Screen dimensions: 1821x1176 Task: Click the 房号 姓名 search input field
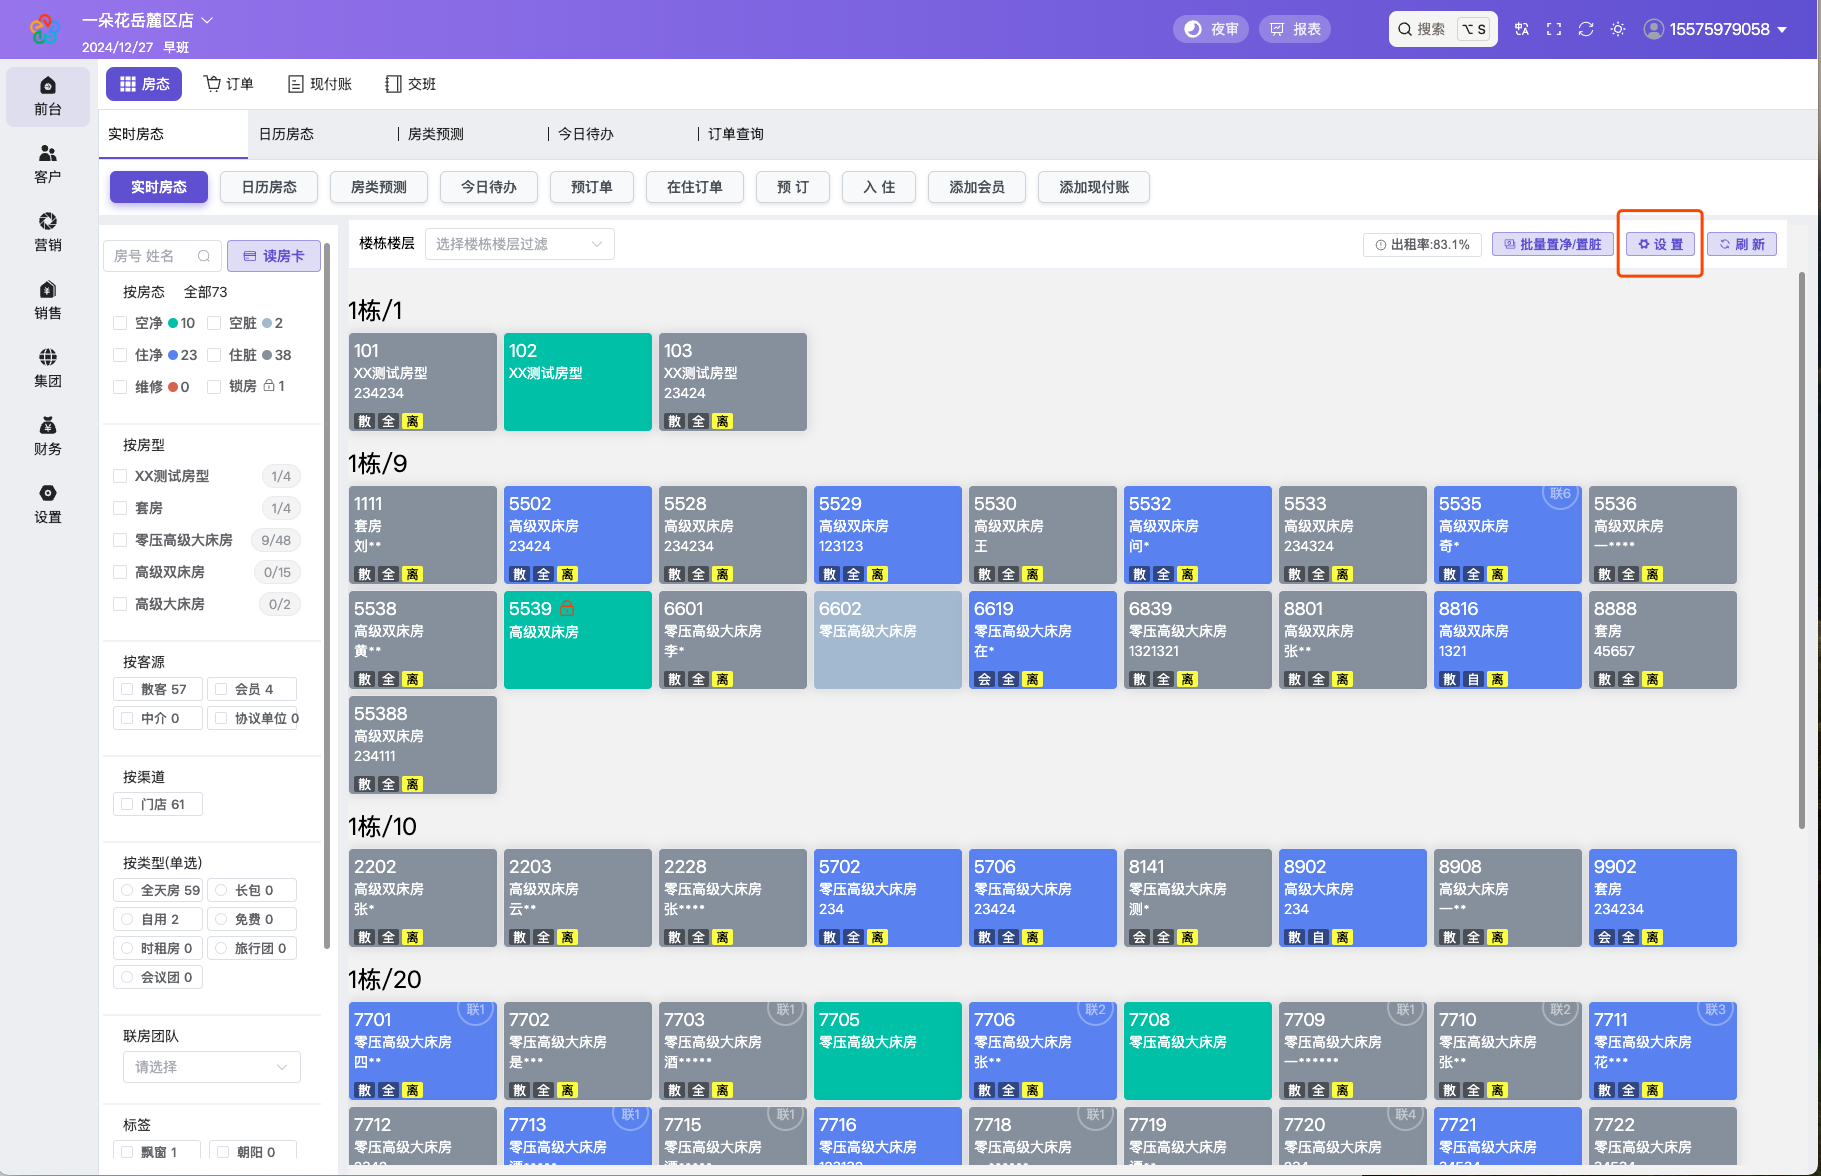tap(162, 256)
